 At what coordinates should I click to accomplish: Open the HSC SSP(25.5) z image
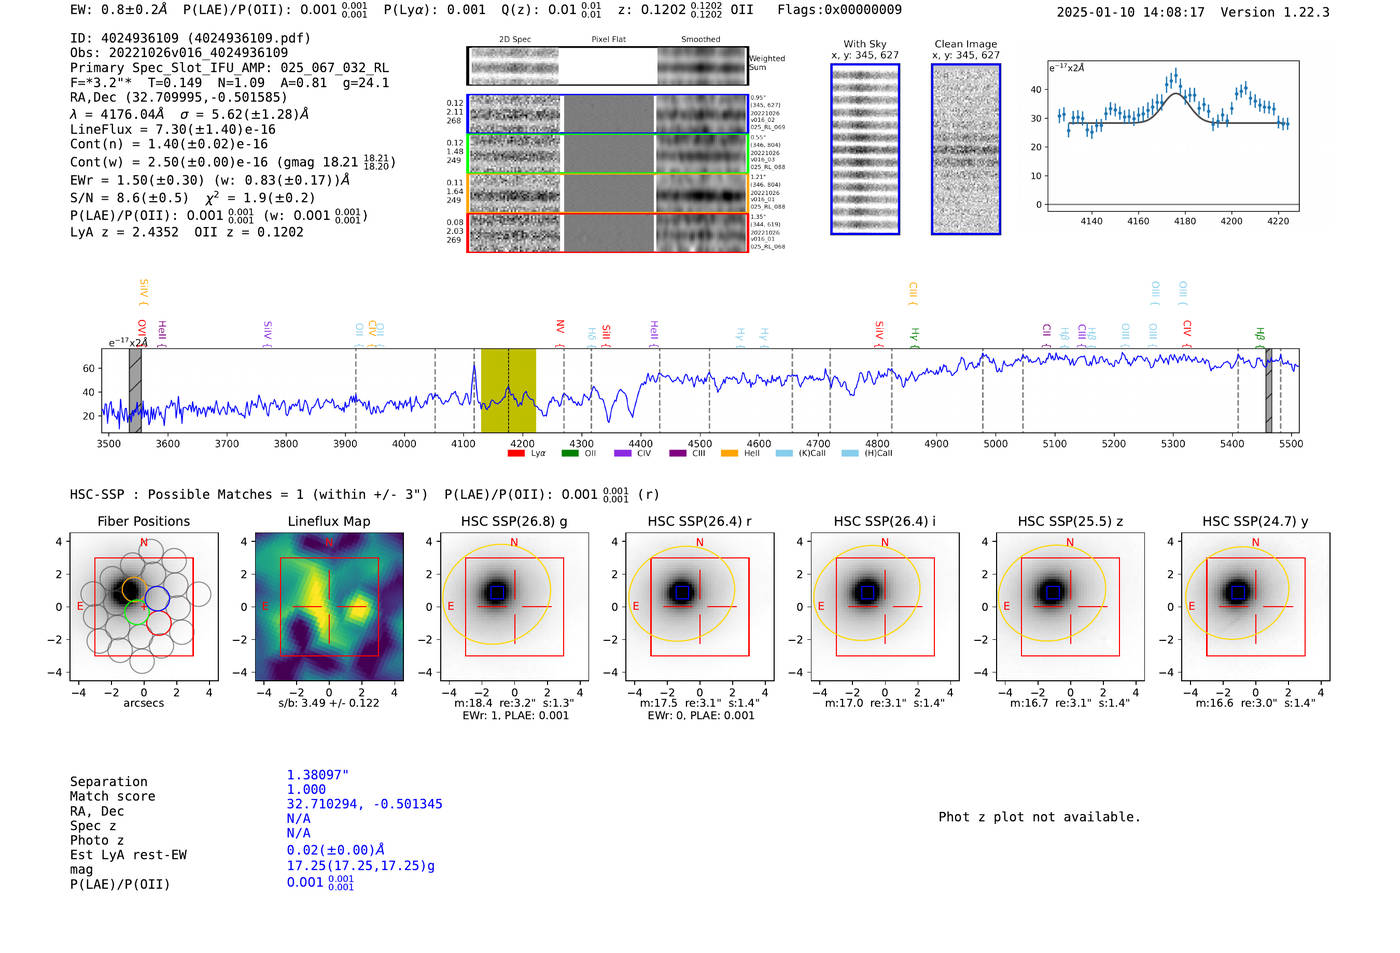click(1070, 607)
